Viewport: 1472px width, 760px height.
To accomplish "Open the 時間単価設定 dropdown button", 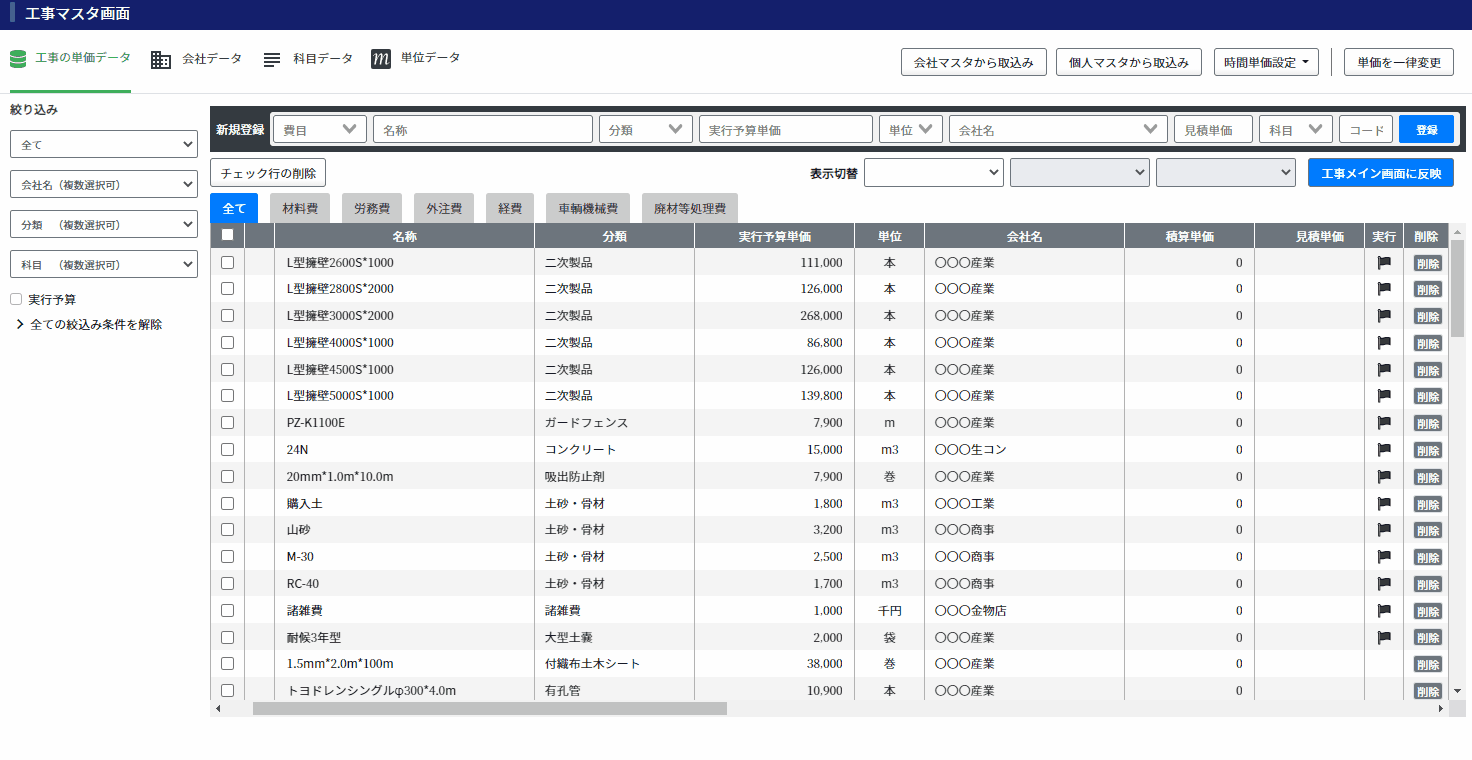I will pos(1266,62).
